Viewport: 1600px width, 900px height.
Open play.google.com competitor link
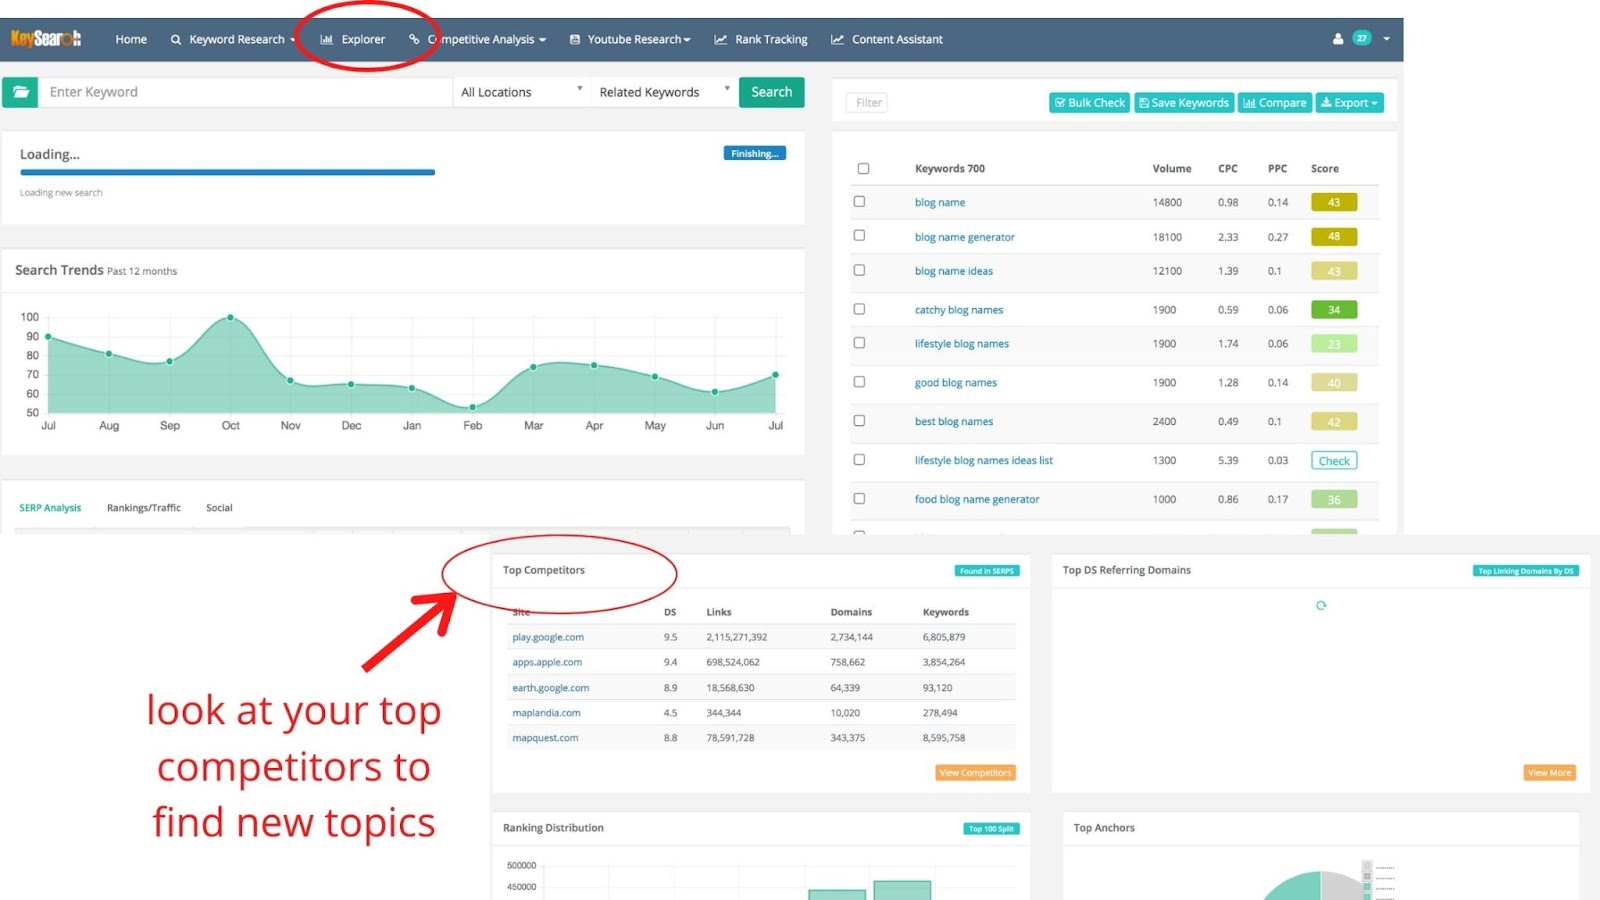(x=548, y=637)
